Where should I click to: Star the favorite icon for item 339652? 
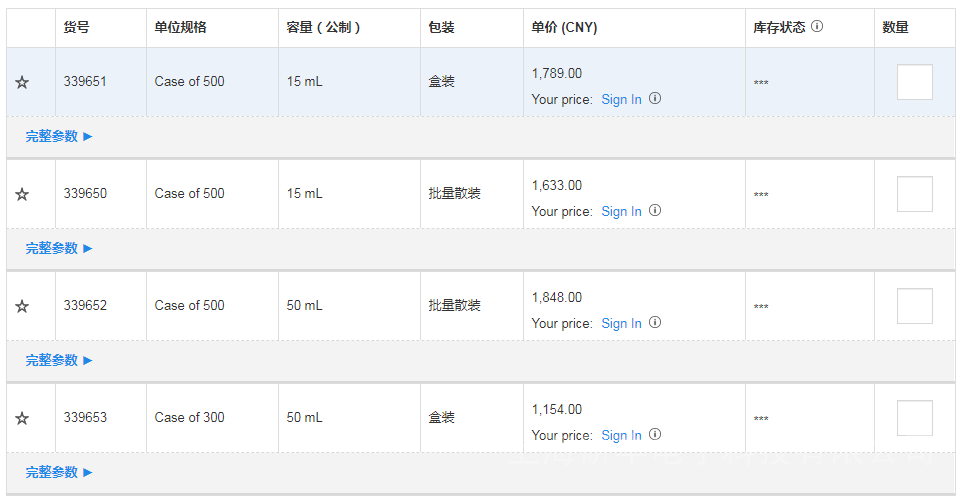[22, 306]
